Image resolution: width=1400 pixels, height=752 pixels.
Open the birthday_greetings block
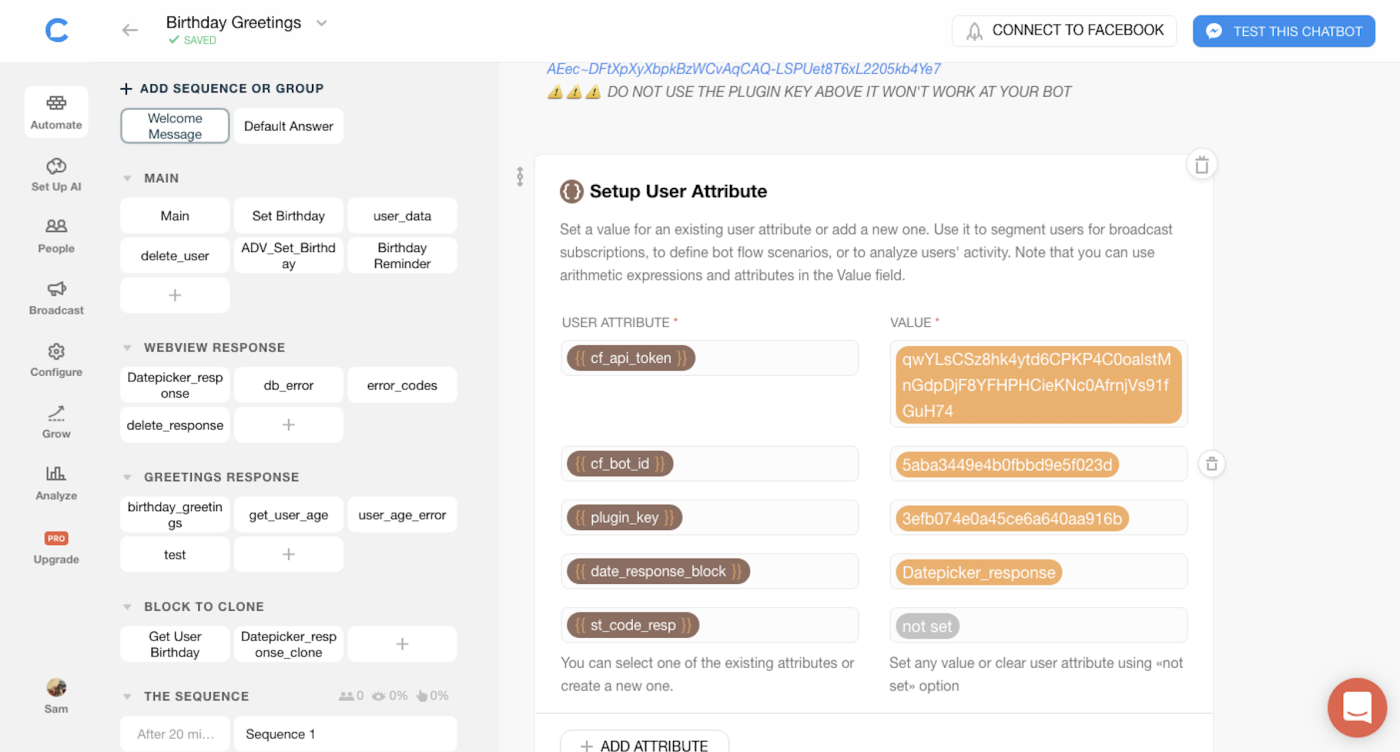click(175, 515)
